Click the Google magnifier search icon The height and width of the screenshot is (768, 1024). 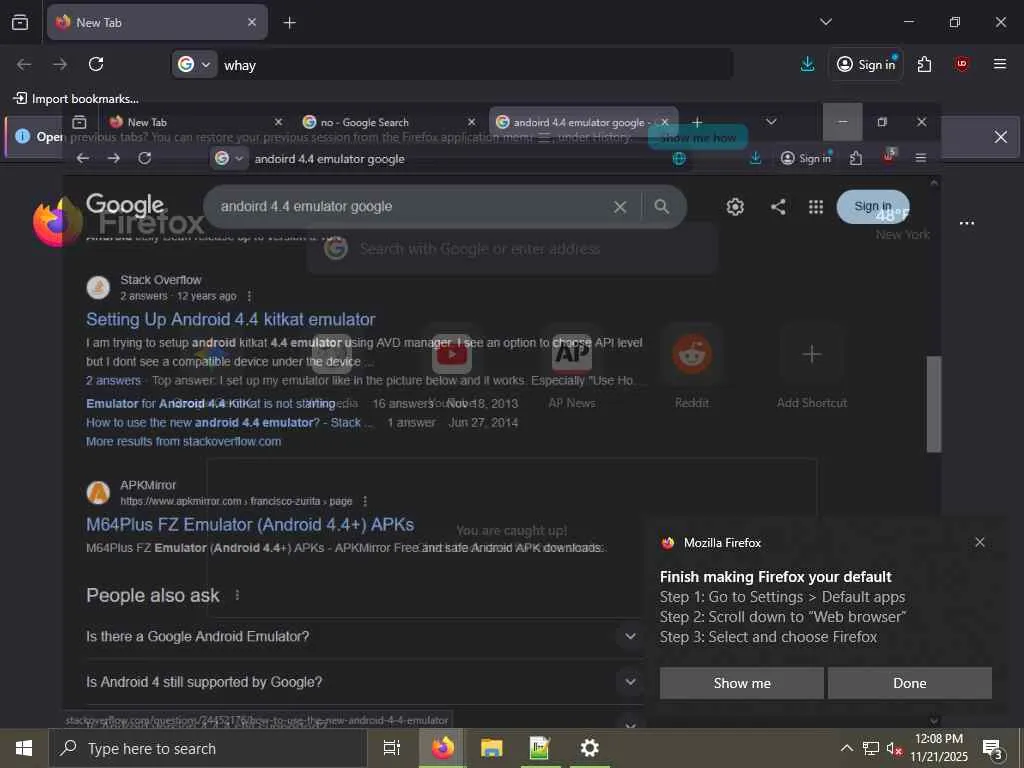pos(662,206)
